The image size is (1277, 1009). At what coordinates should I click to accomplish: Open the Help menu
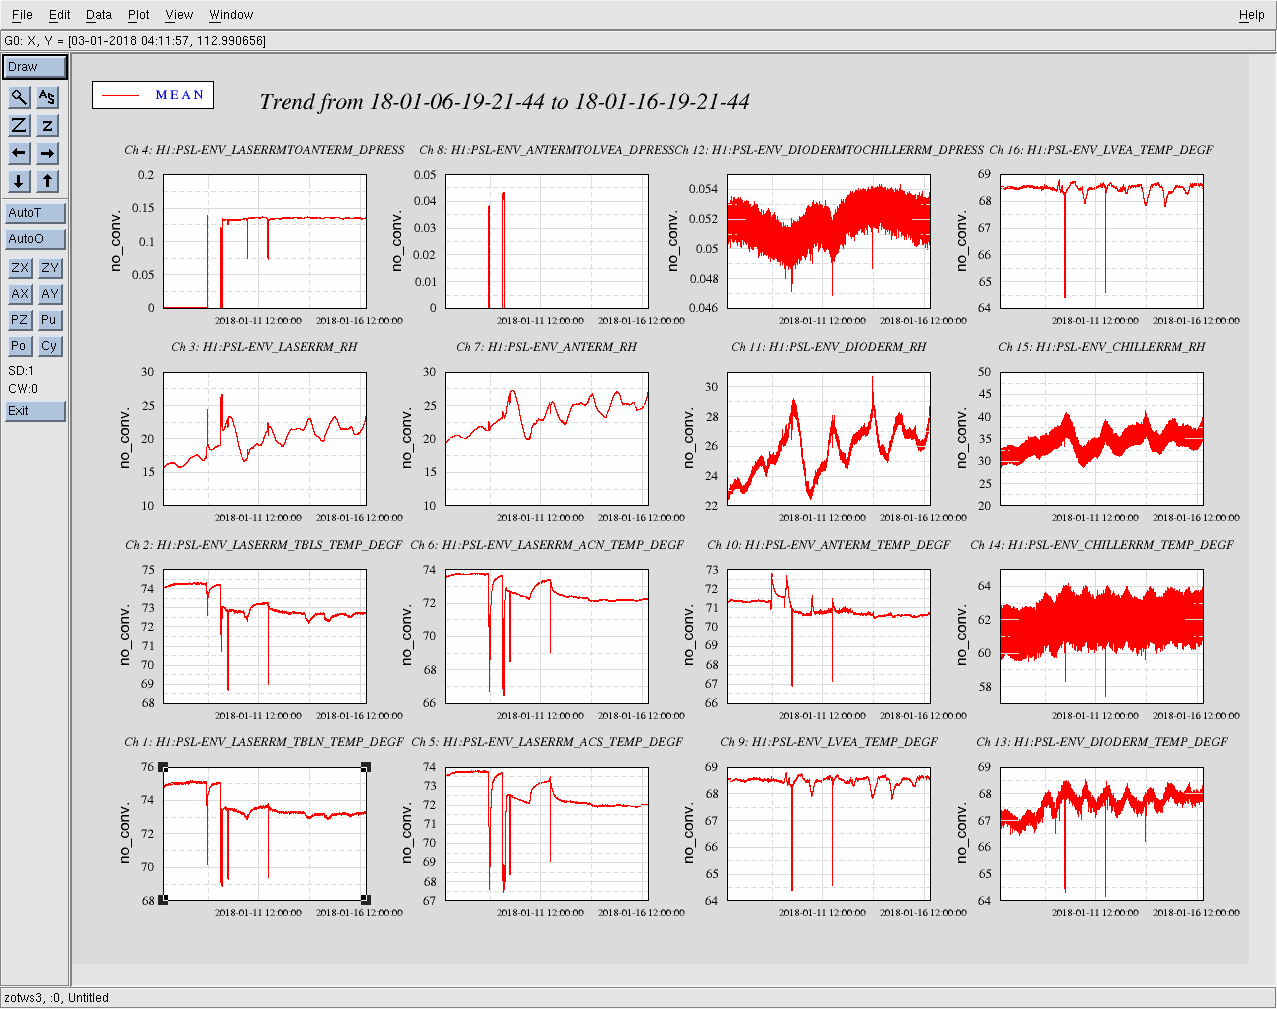coord(1251,15)
